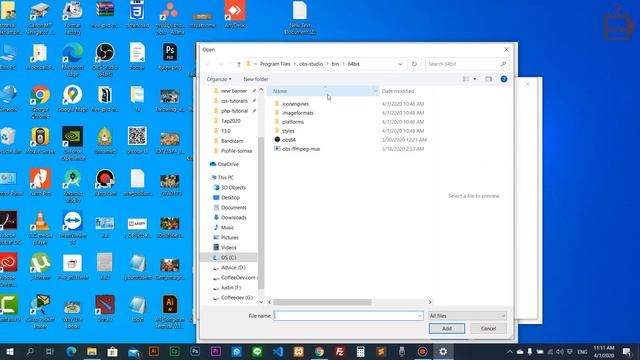Click the Back arrow in Open dialog
The width and height of the screenshot is (640, 360).
(x=208, y=64)
